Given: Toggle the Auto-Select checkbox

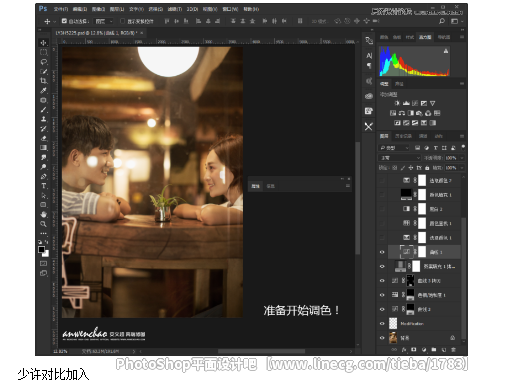Looking at the screenshot, I should coord(64,21).
